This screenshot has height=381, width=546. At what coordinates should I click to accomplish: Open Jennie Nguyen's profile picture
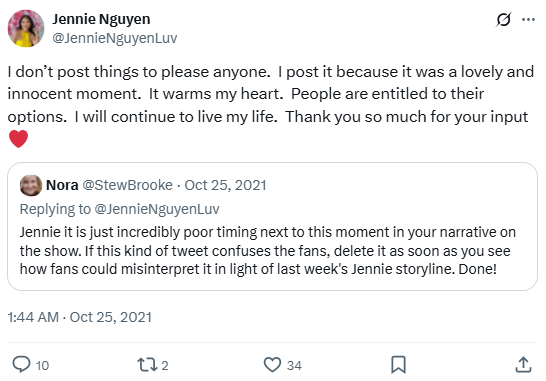point(26,29)
